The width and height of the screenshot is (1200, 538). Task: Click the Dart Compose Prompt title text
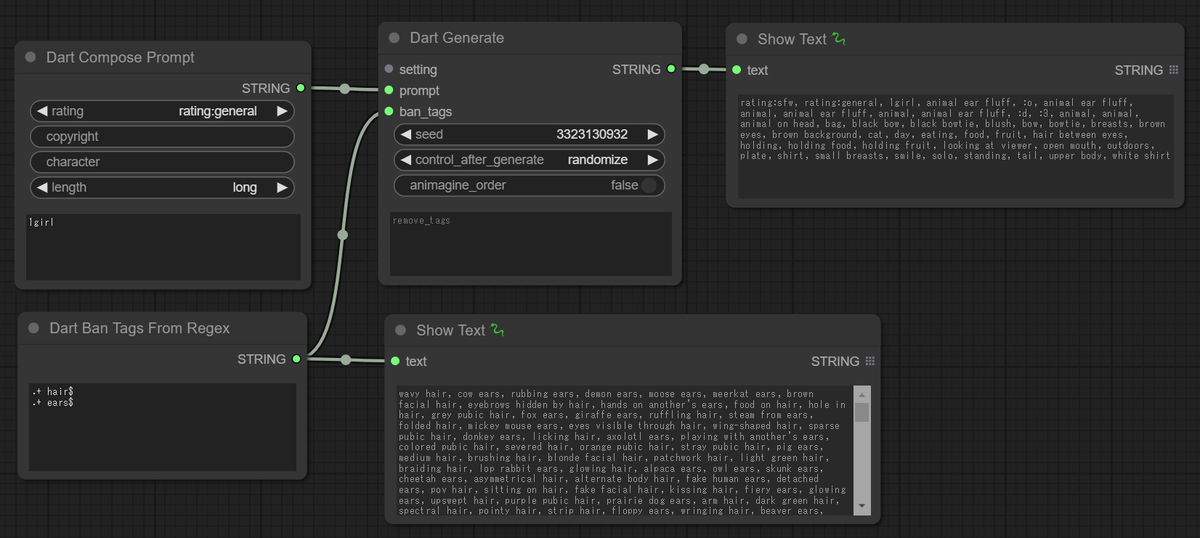(120, 58)
